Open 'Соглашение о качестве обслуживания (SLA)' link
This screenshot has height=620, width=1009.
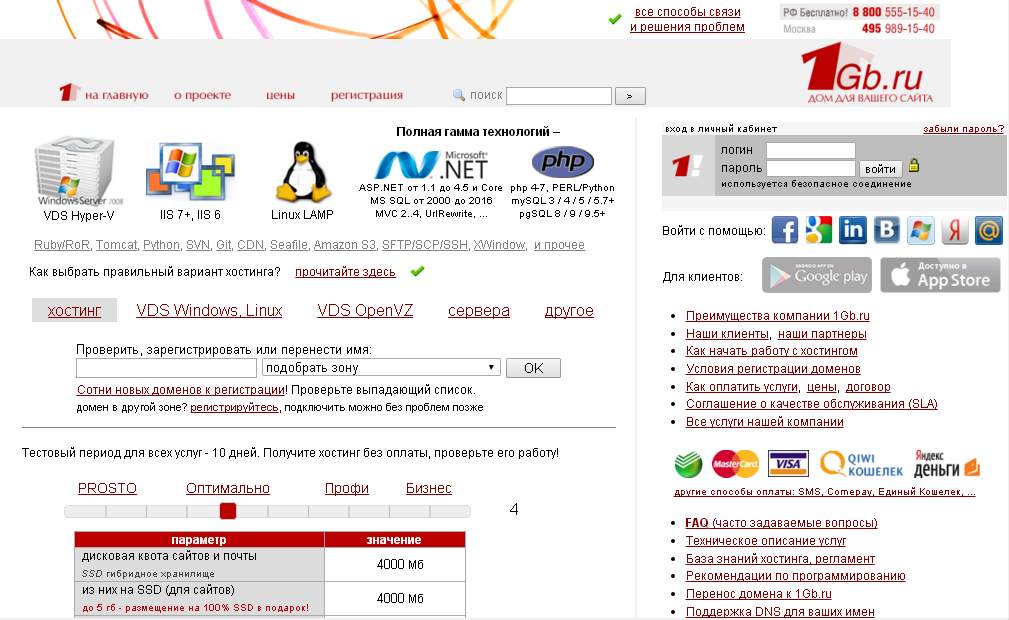(x=811, y=404)
